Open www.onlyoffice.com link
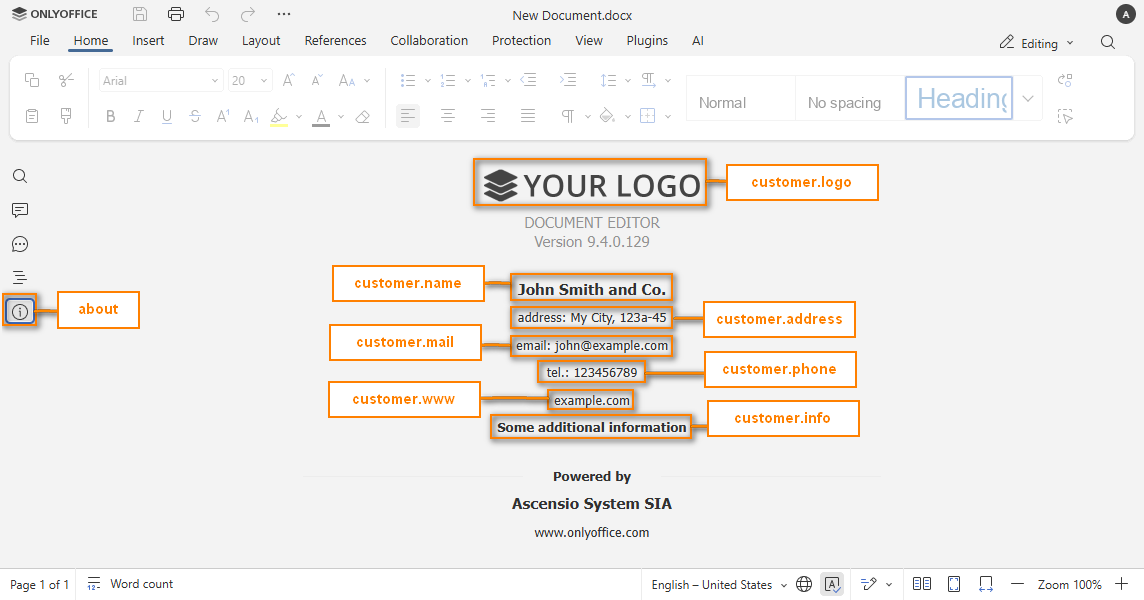The height and width of the screenshot is (600, 1144). point(592,533)
